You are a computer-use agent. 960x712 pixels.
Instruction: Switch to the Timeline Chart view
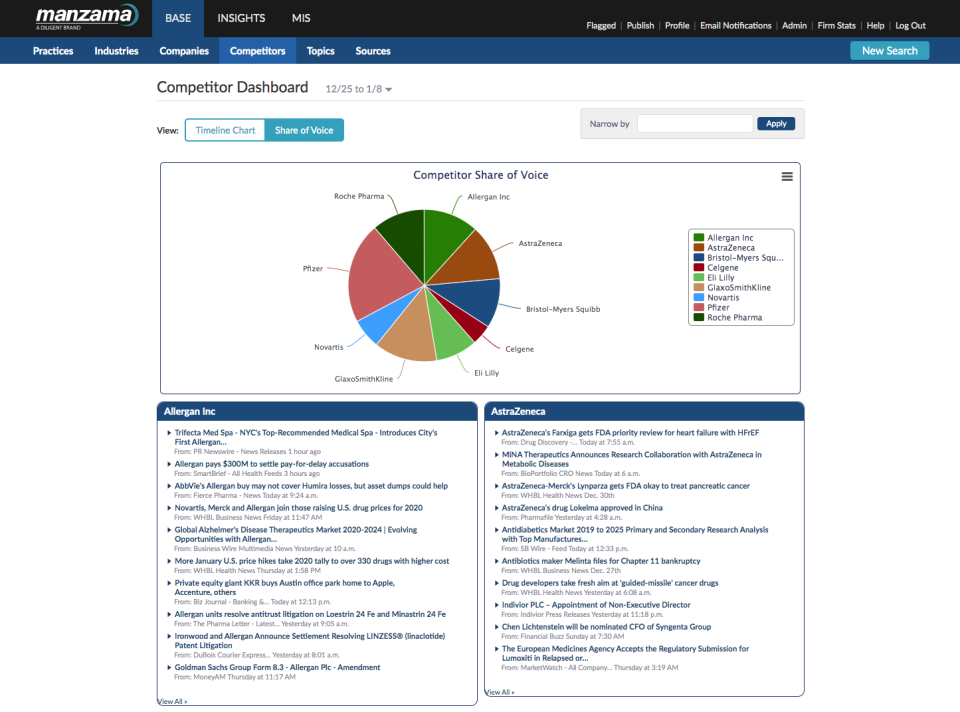pyautogui.click(x=224, y=130)
